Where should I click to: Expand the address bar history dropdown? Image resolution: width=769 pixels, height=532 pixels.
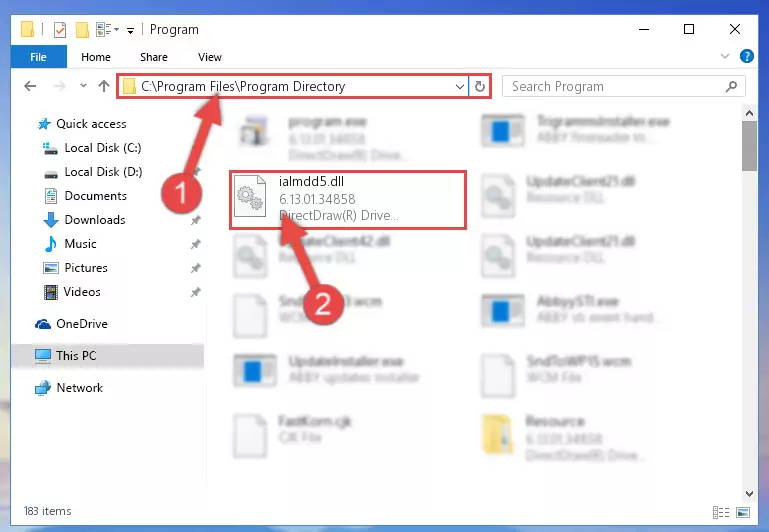[460, 86]
